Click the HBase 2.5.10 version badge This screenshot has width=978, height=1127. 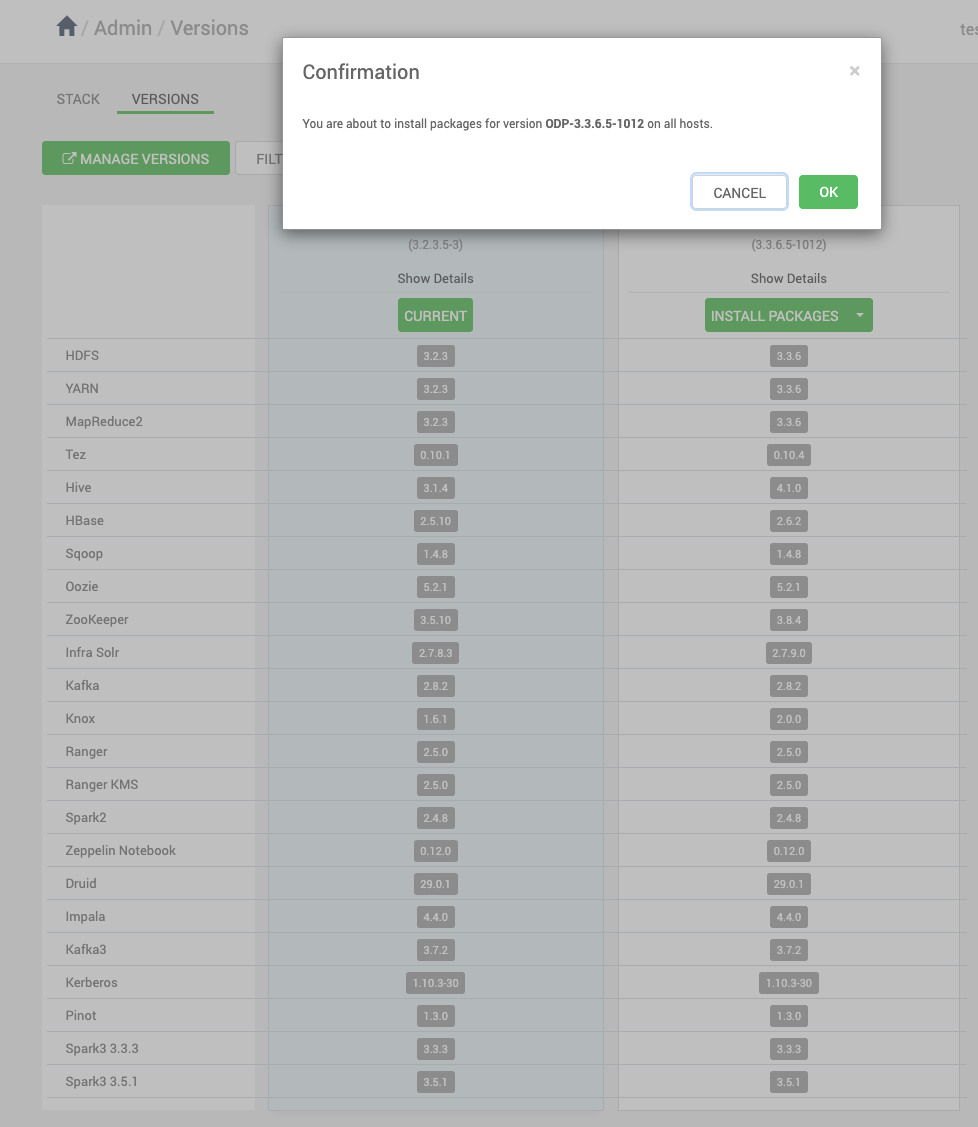(435, 521)
